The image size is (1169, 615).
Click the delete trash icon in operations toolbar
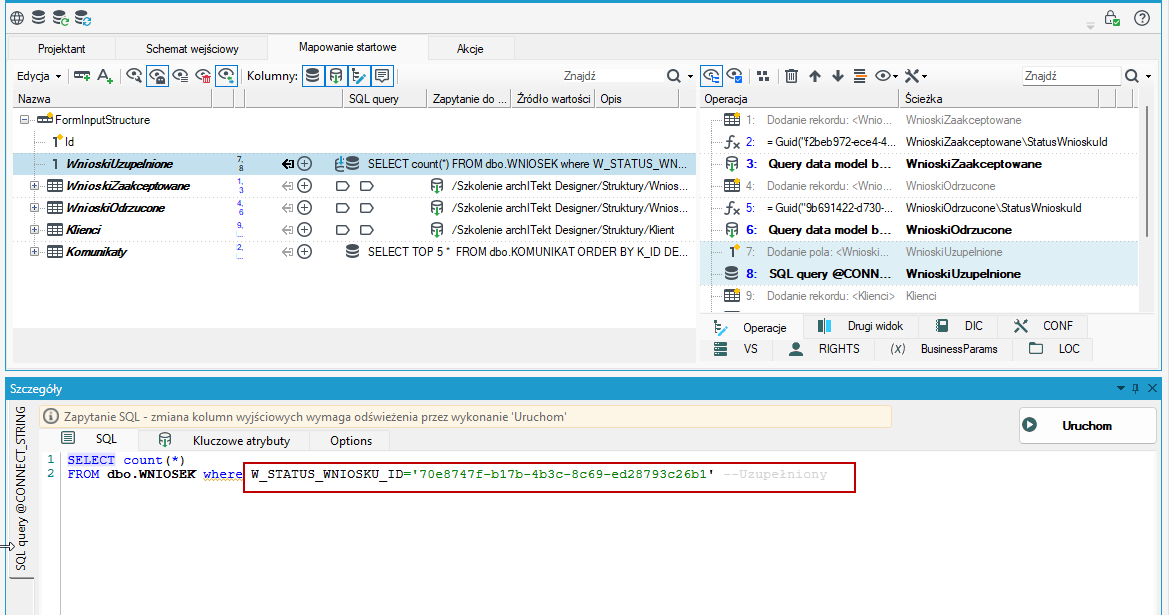pos(792,76)
